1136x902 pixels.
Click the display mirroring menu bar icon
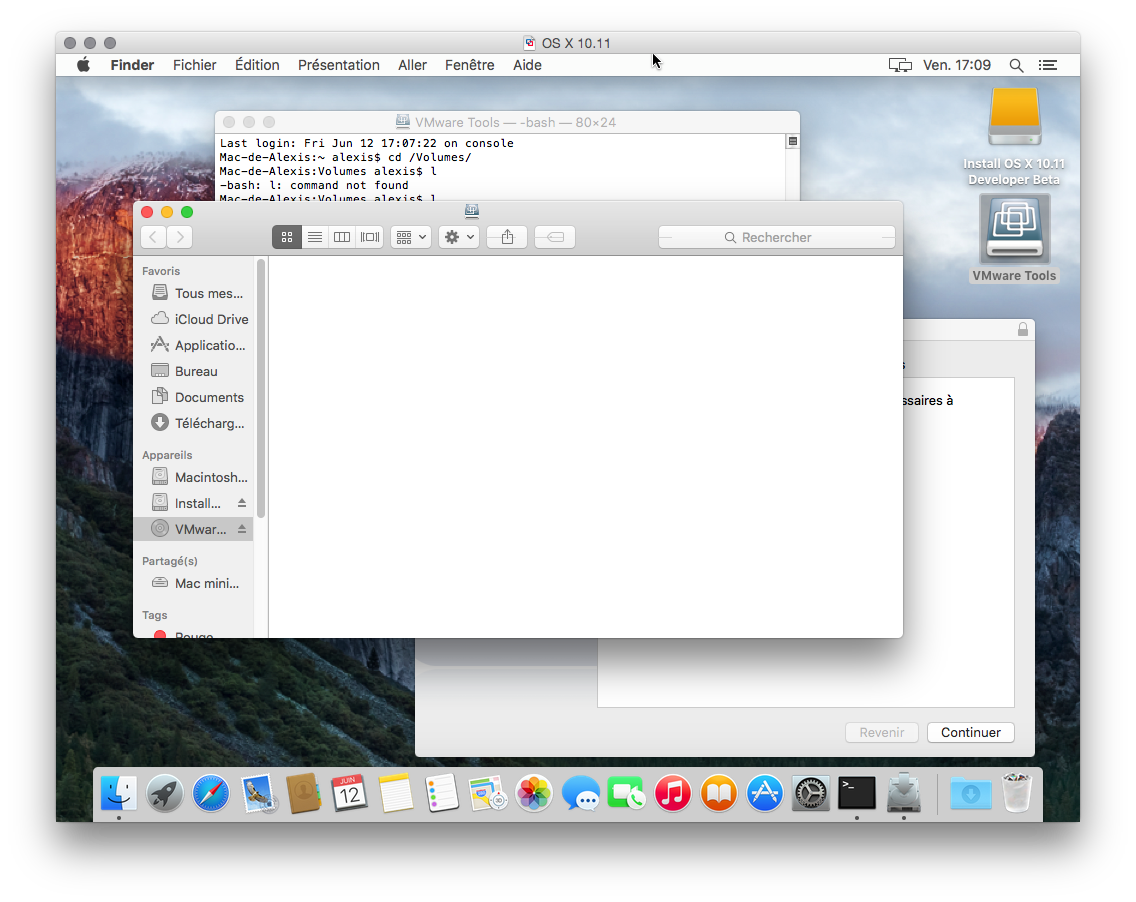click(x=900, y=65)
